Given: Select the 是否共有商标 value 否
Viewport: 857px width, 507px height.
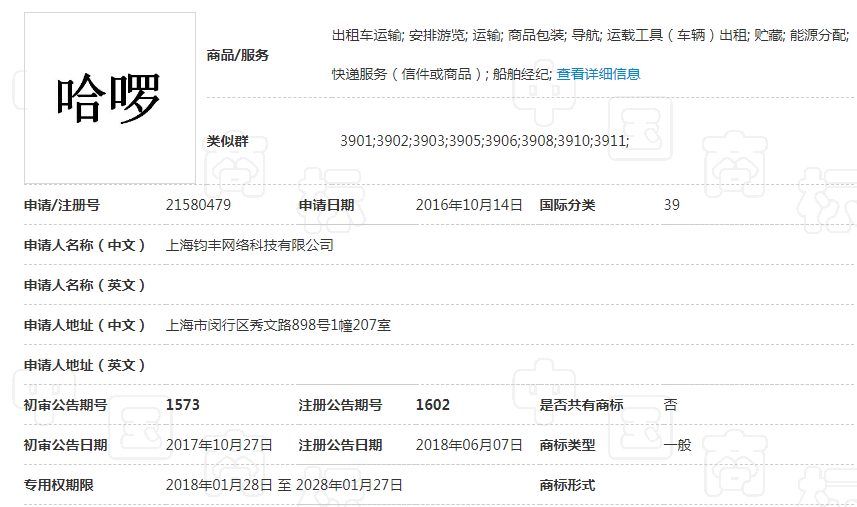Looking at the screenshot, I should click(671, 405).
